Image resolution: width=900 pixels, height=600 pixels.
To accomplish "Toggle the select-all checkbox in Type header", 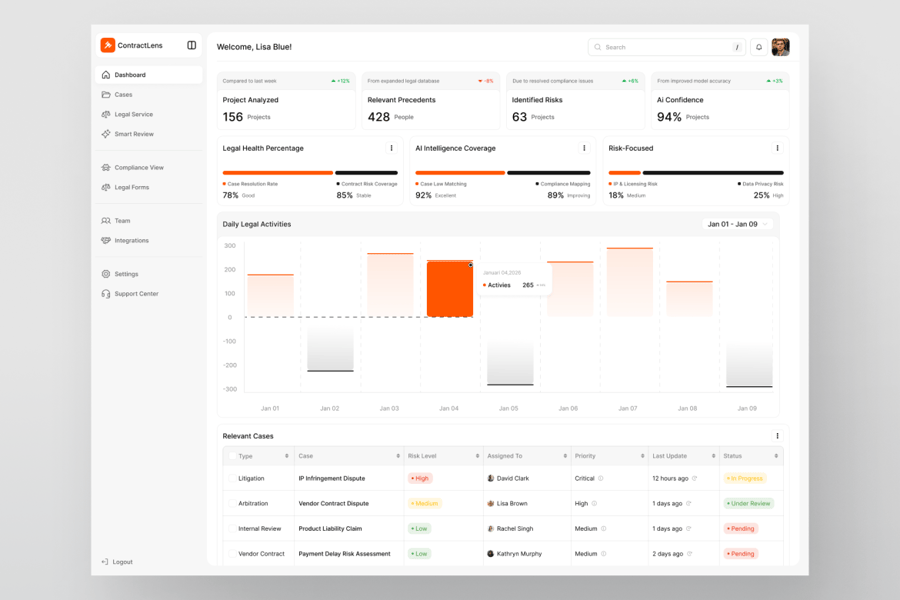I will tap(232, 456).
